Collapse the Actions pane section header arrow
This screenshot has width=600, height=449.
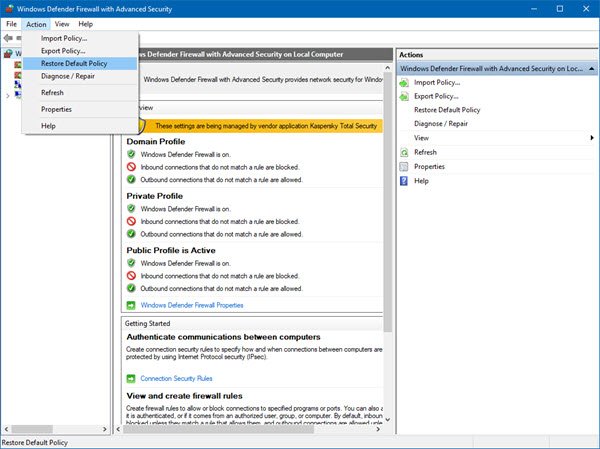pyautogui.click(x=592, y=69)
